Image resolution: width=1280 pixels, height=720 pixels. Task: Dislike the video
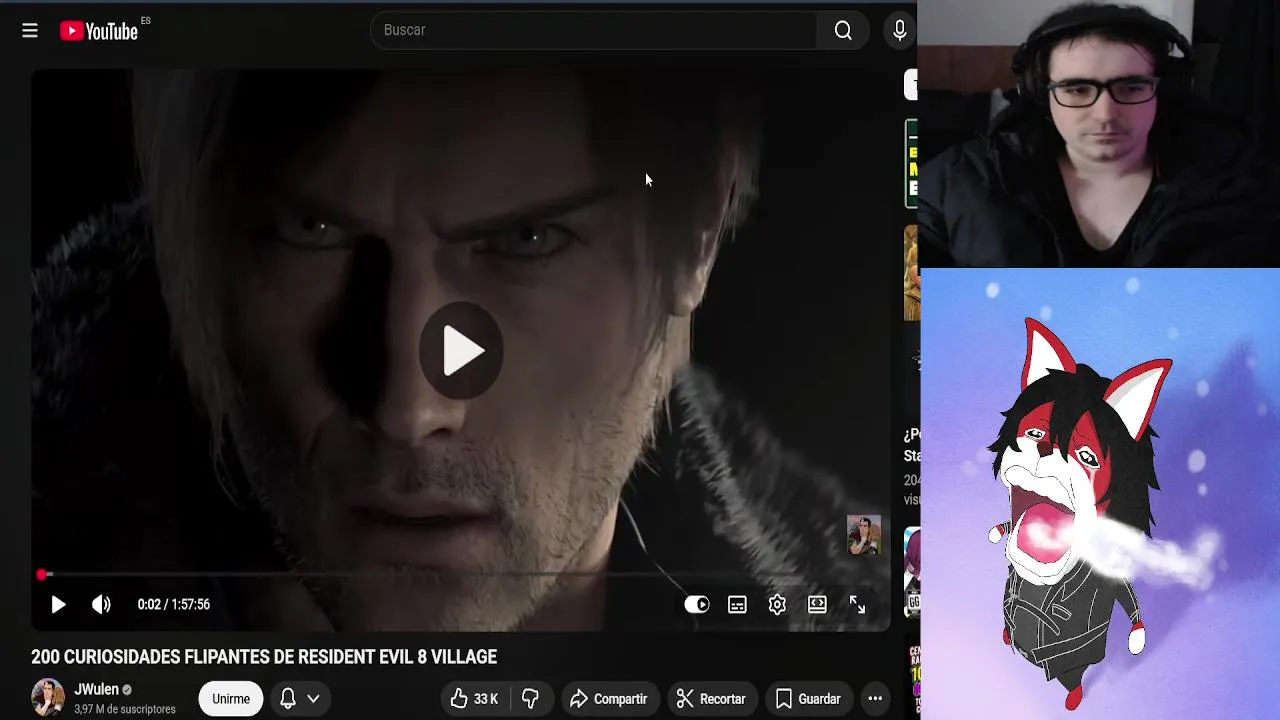coord(531,699)
